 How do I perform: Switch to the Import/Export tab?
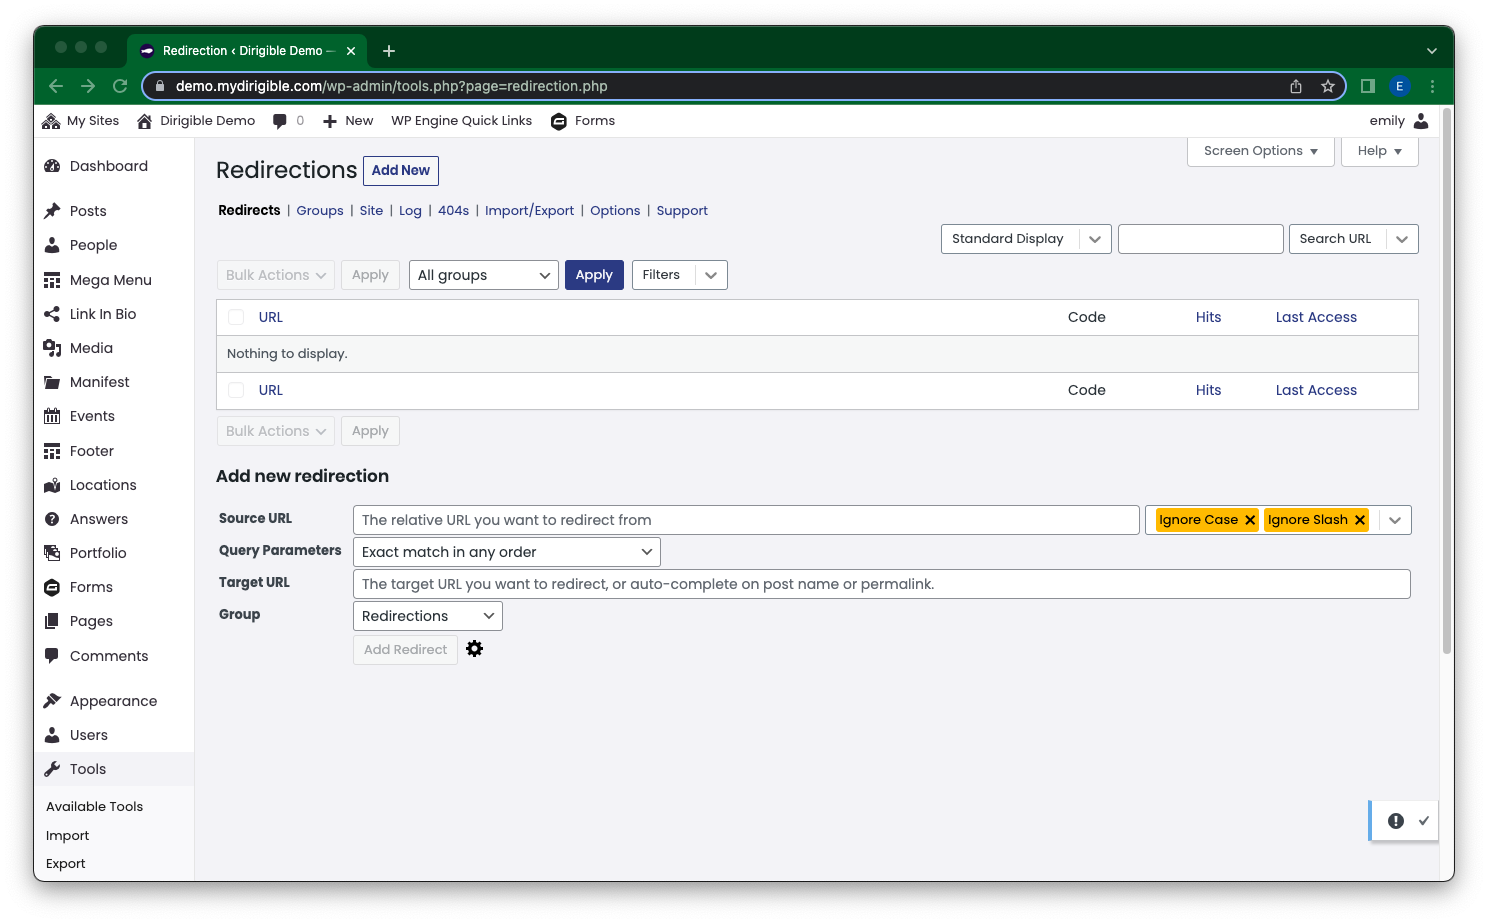pyautogui.click(x=529, y=211)
